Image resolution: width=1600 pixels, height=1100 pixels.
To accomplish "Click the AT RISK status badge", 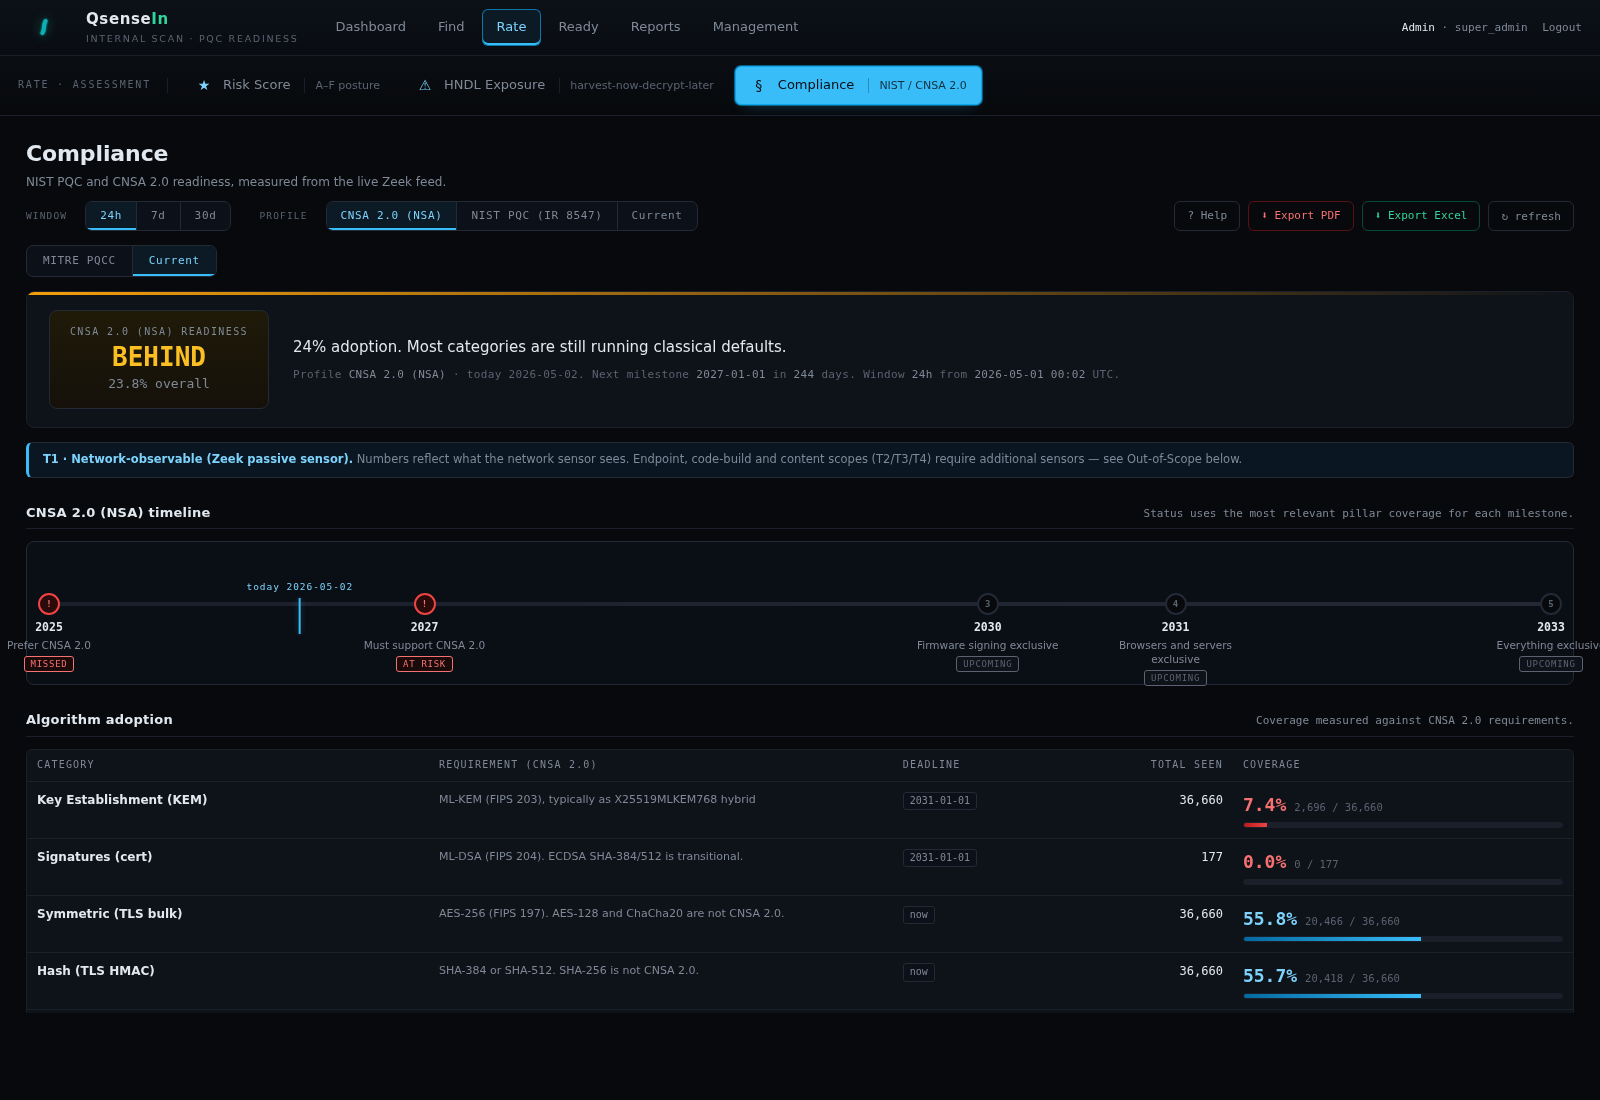I will coord(425,664).
